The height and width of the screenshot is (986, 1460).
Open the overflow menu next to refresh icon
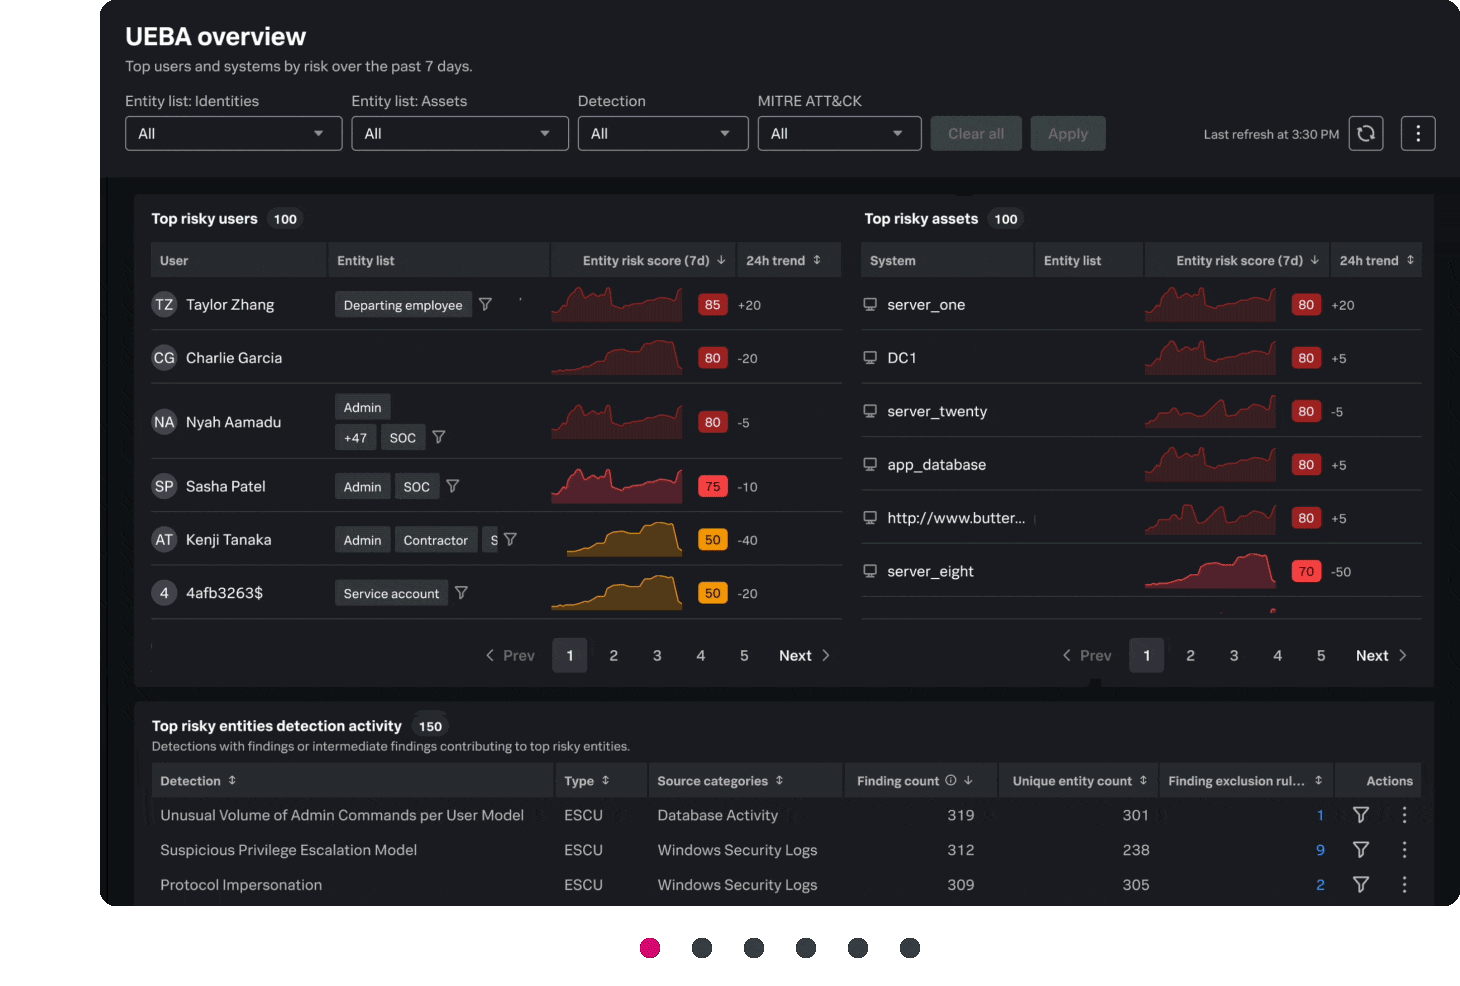pos(1418,133)
